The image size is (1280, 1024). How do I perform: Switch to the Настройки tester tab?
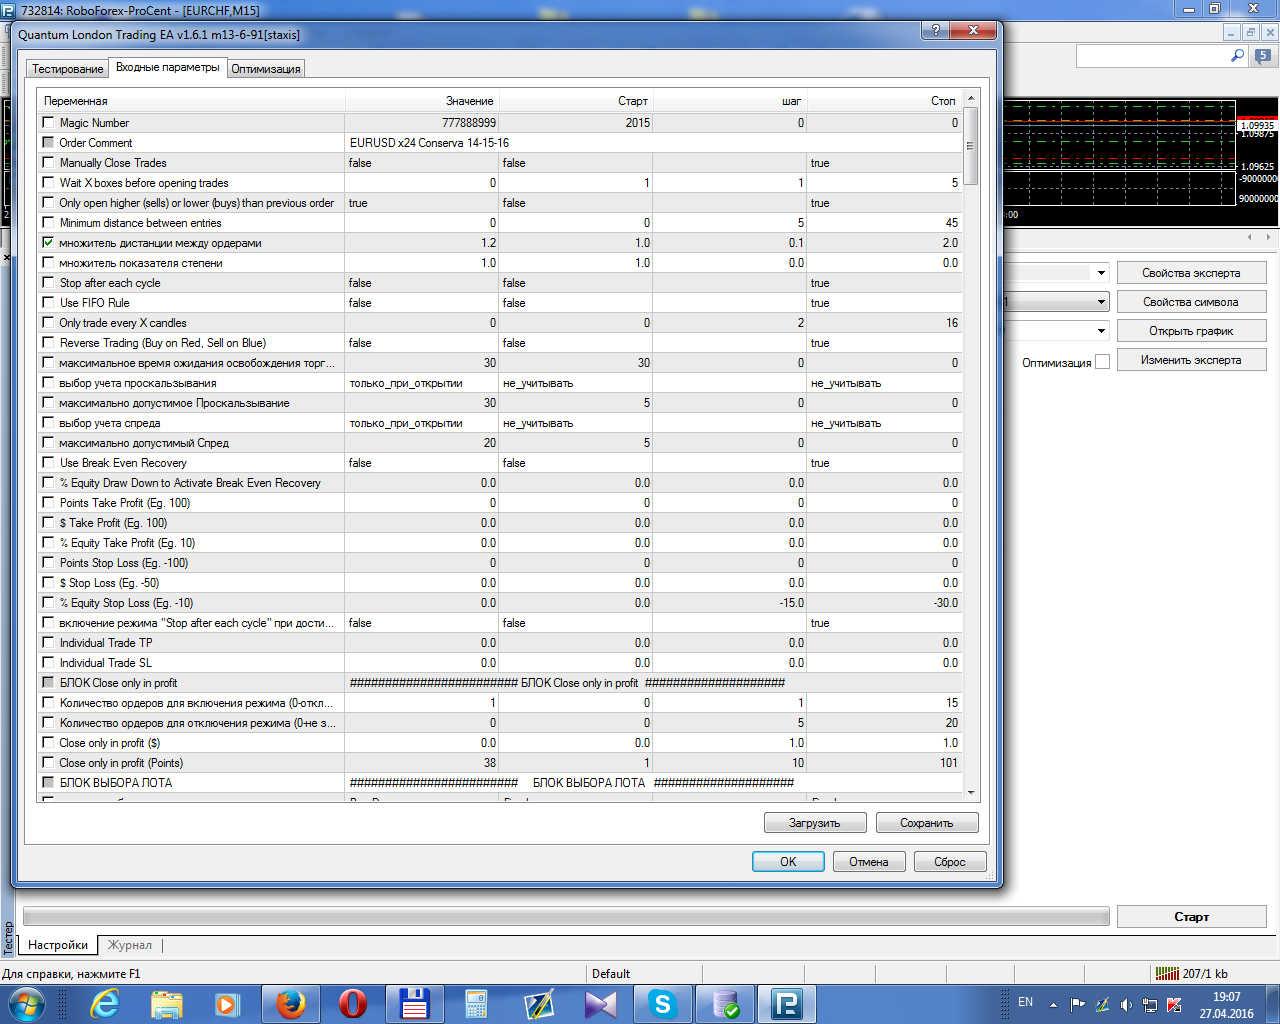(x=58, y=944)
